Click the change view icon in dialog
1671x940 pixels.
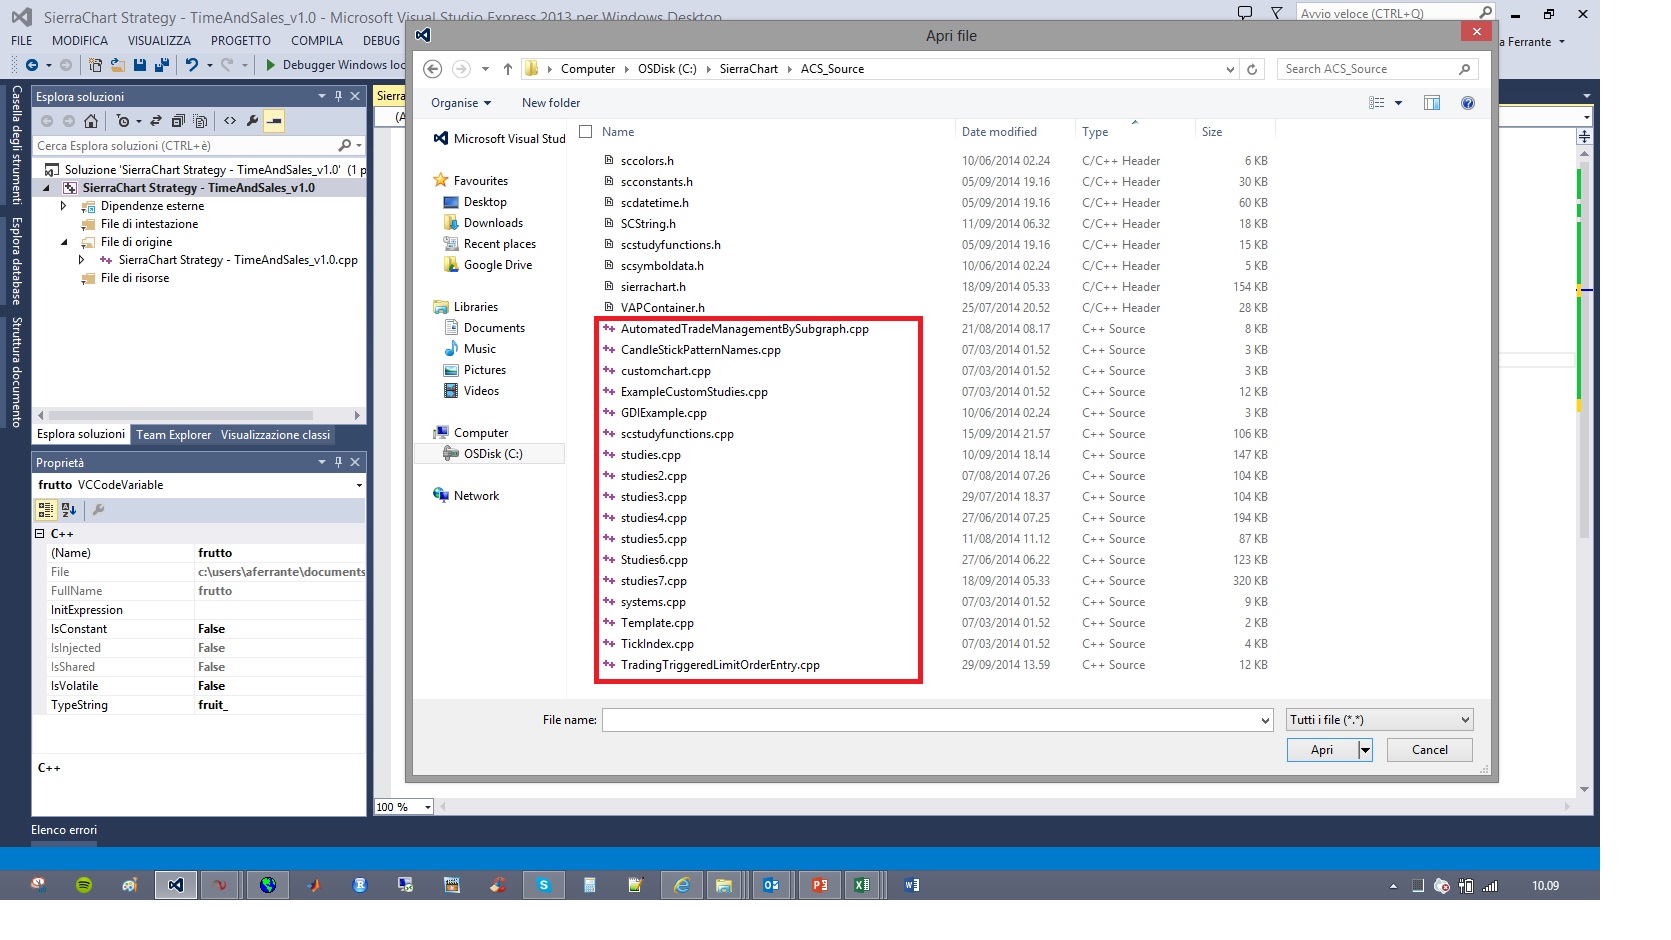[1377, 103]
